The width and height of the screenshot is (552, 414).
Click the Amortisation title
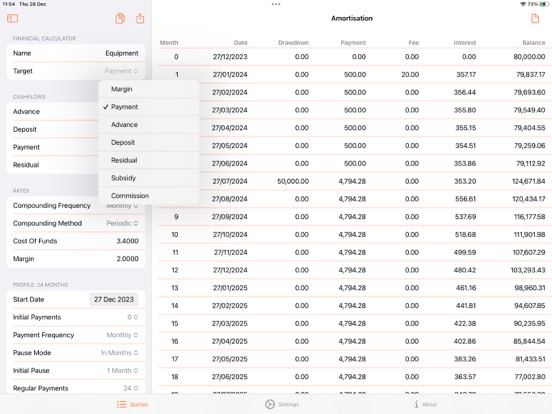tap(352, 18)
